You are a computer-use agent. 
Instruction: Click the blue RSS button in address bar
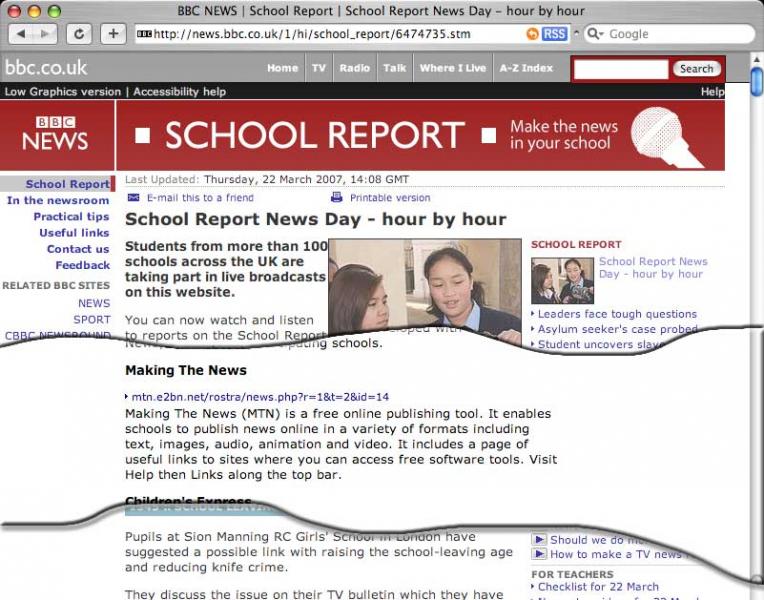pos(554,34)
